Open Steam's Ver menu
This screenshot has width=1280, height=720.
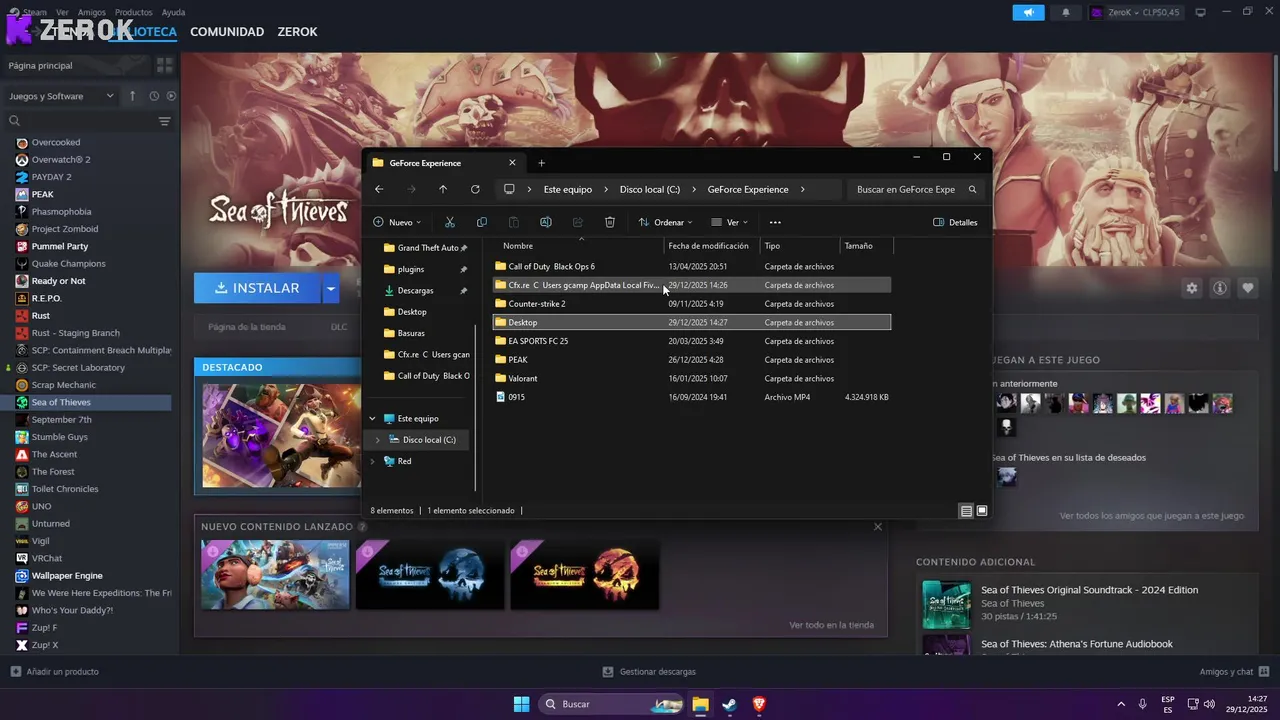pos(63,12)
